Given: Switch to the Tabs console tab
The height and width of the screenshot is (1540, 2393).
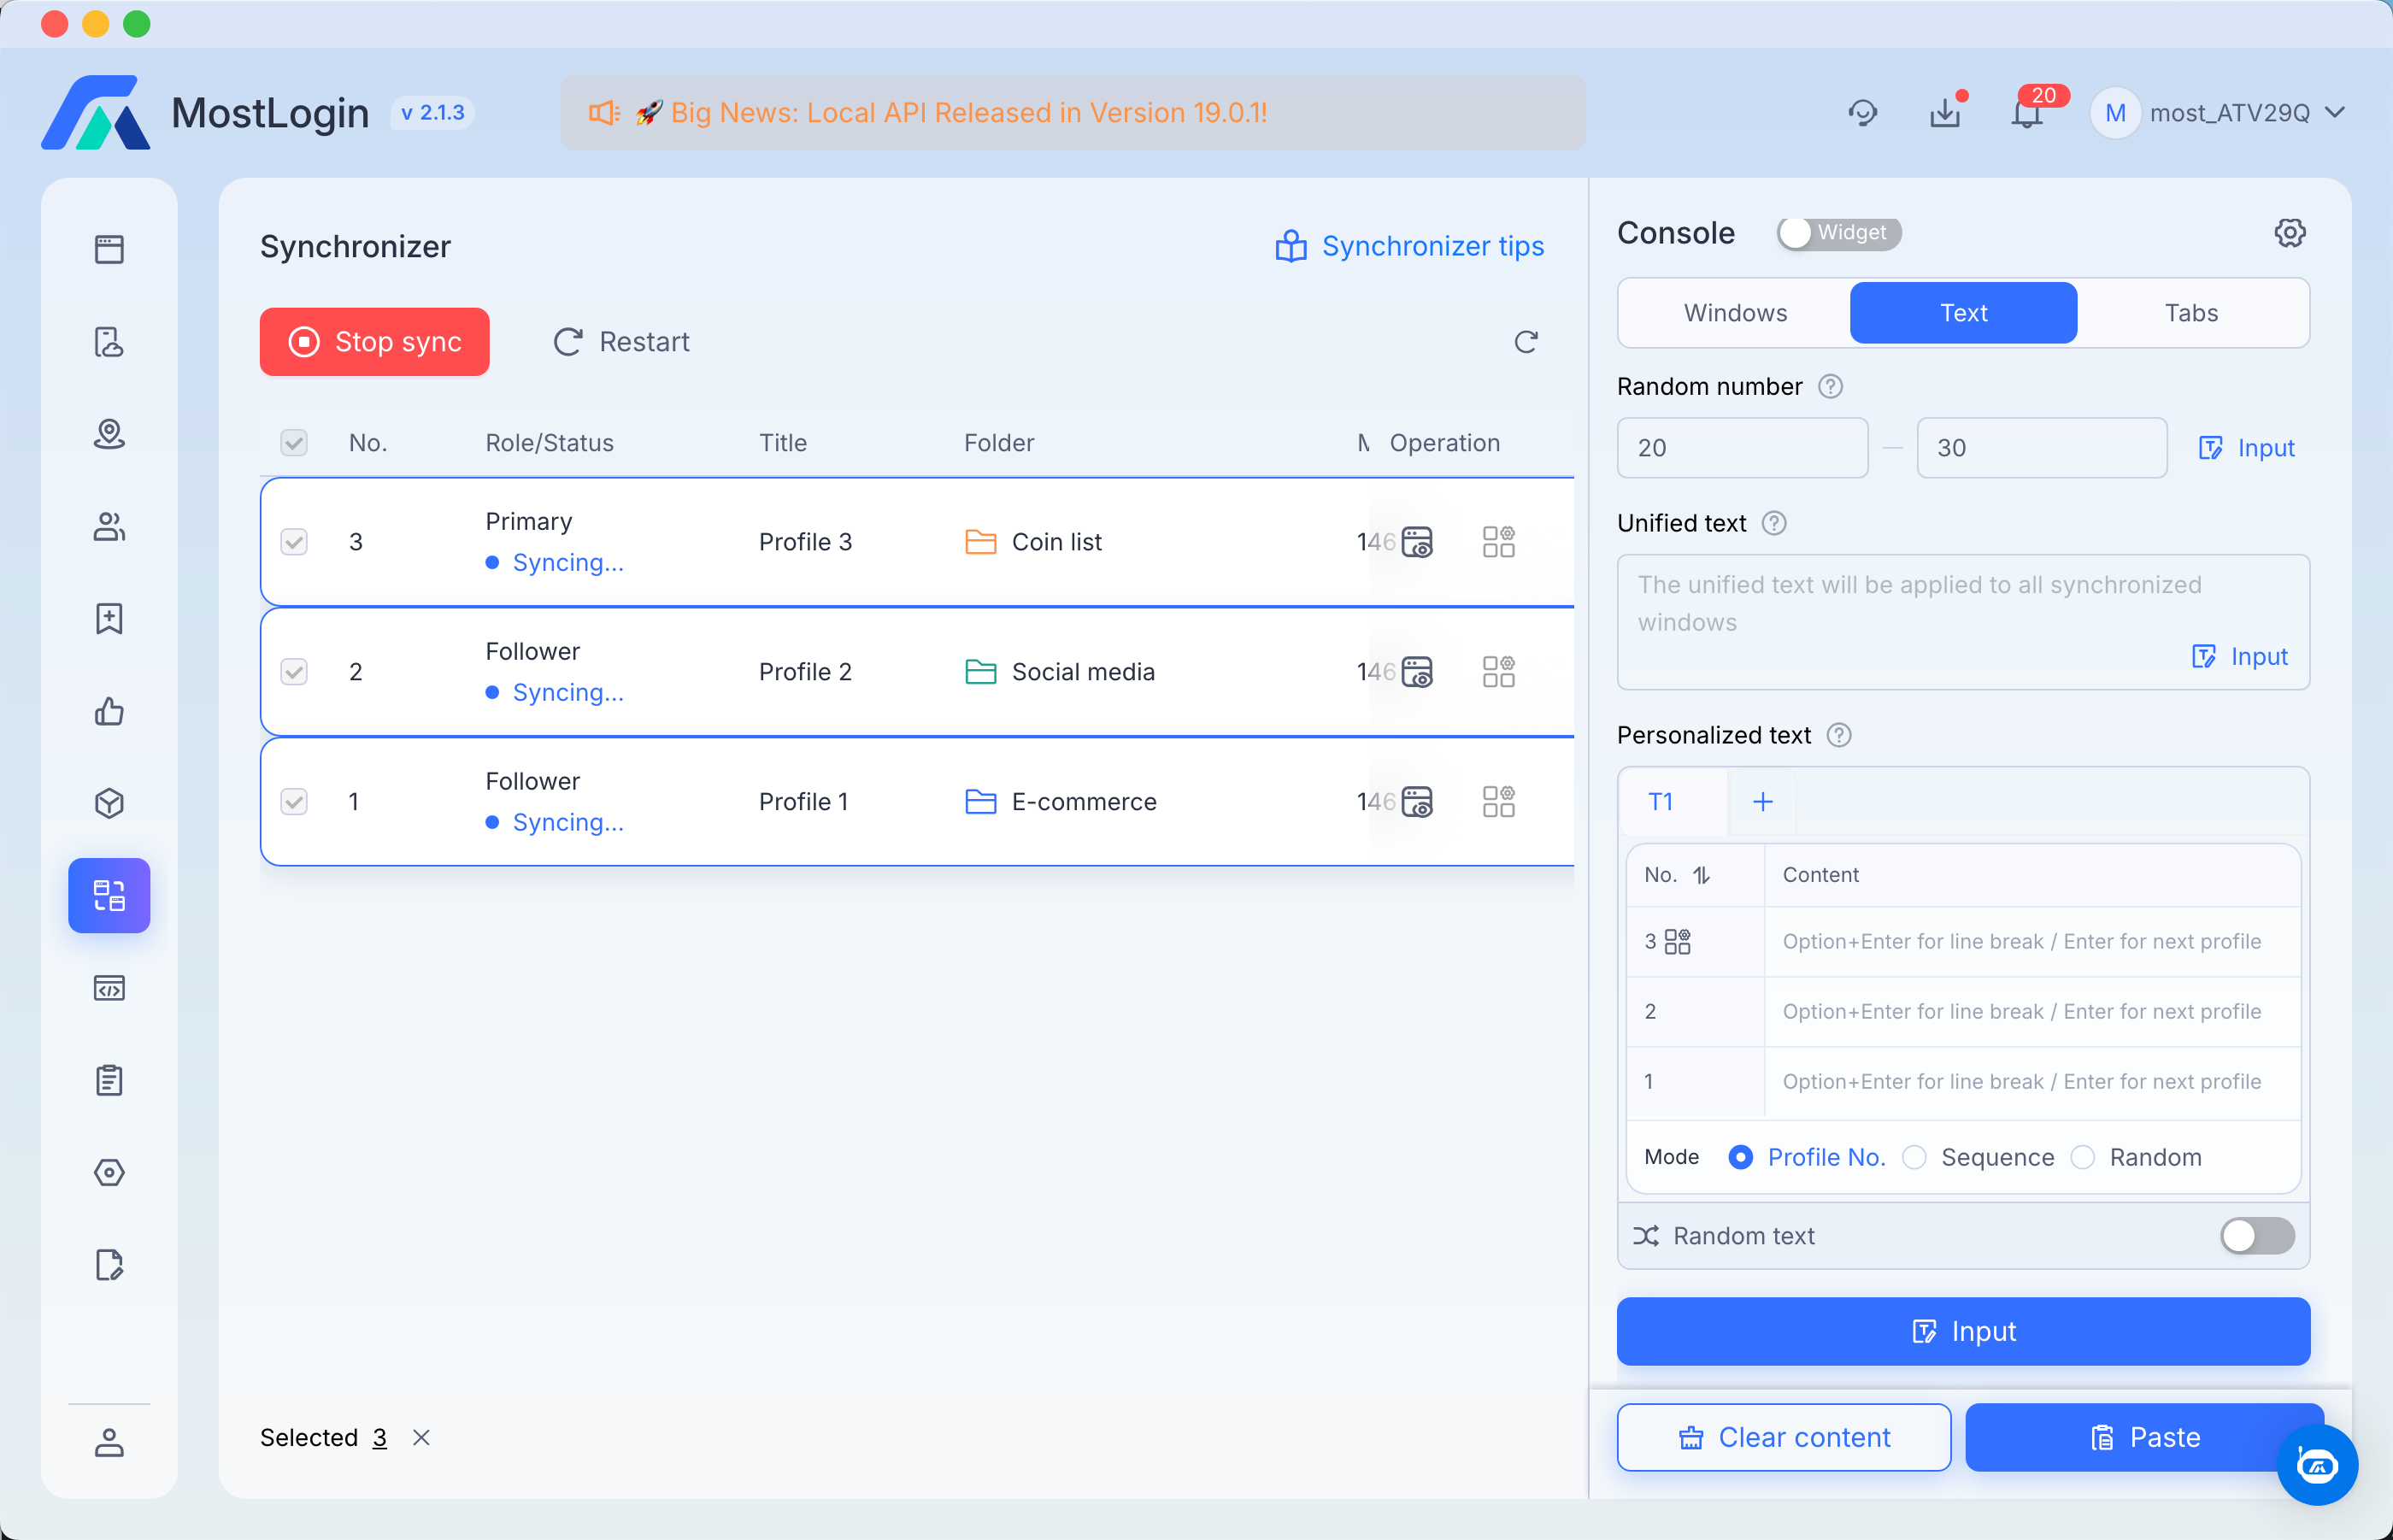Looking at the screenshot, I should 2191,313.
